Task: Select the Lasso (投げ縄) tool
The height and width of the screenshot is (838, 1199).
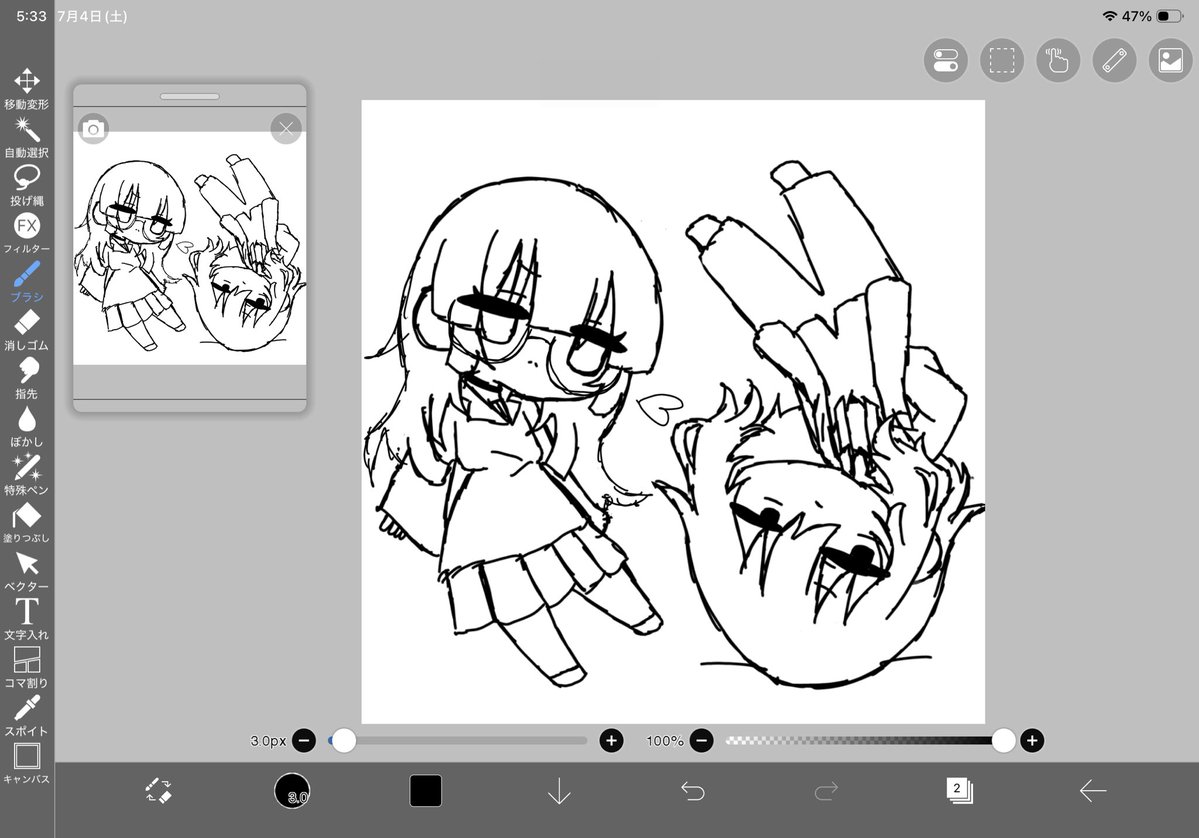Action: [27, 185]
